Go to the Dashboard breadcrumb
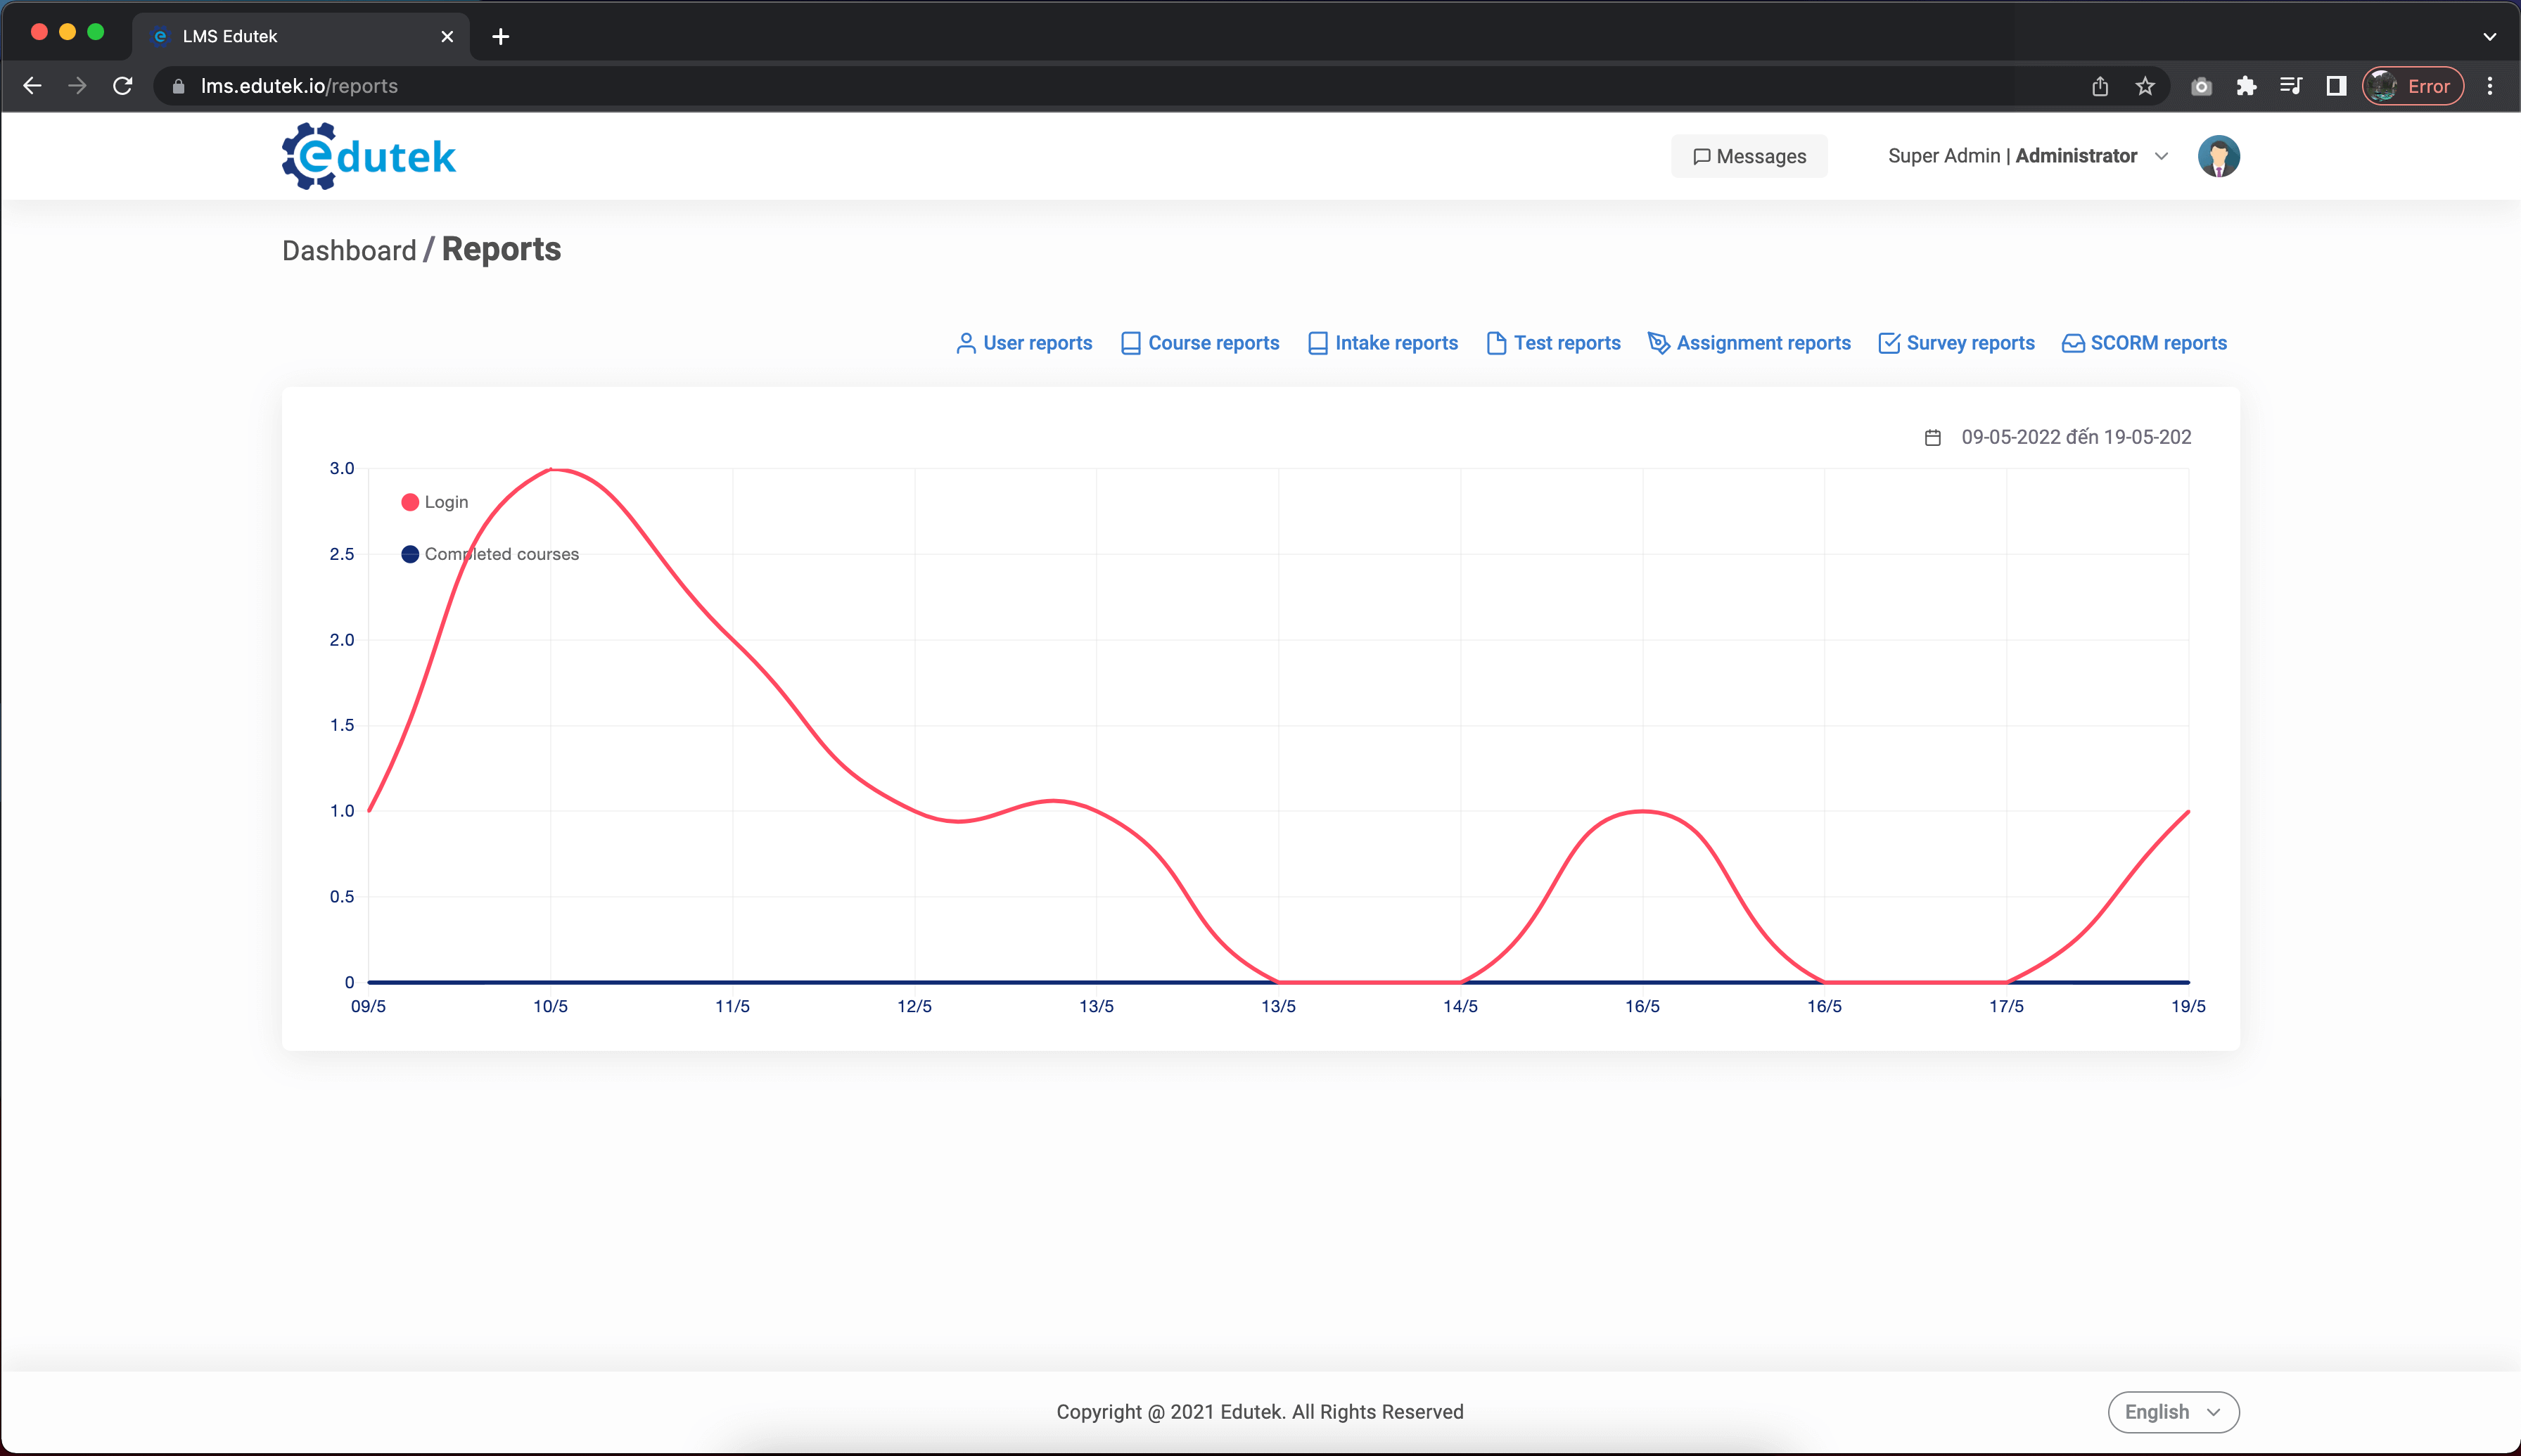This screenshot has height=1456, width=2521. click(x=349, y=250)
